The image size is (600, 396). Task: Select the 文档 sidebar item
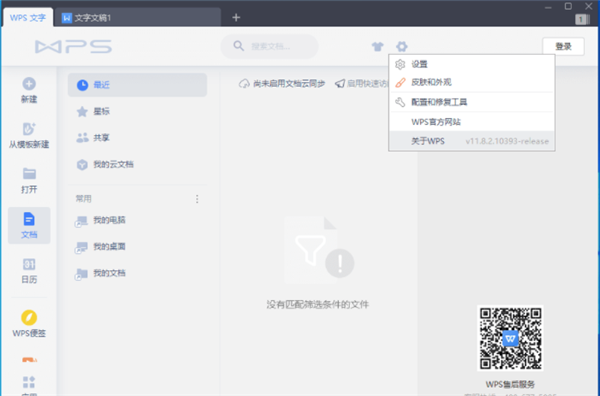click(29, 225)
